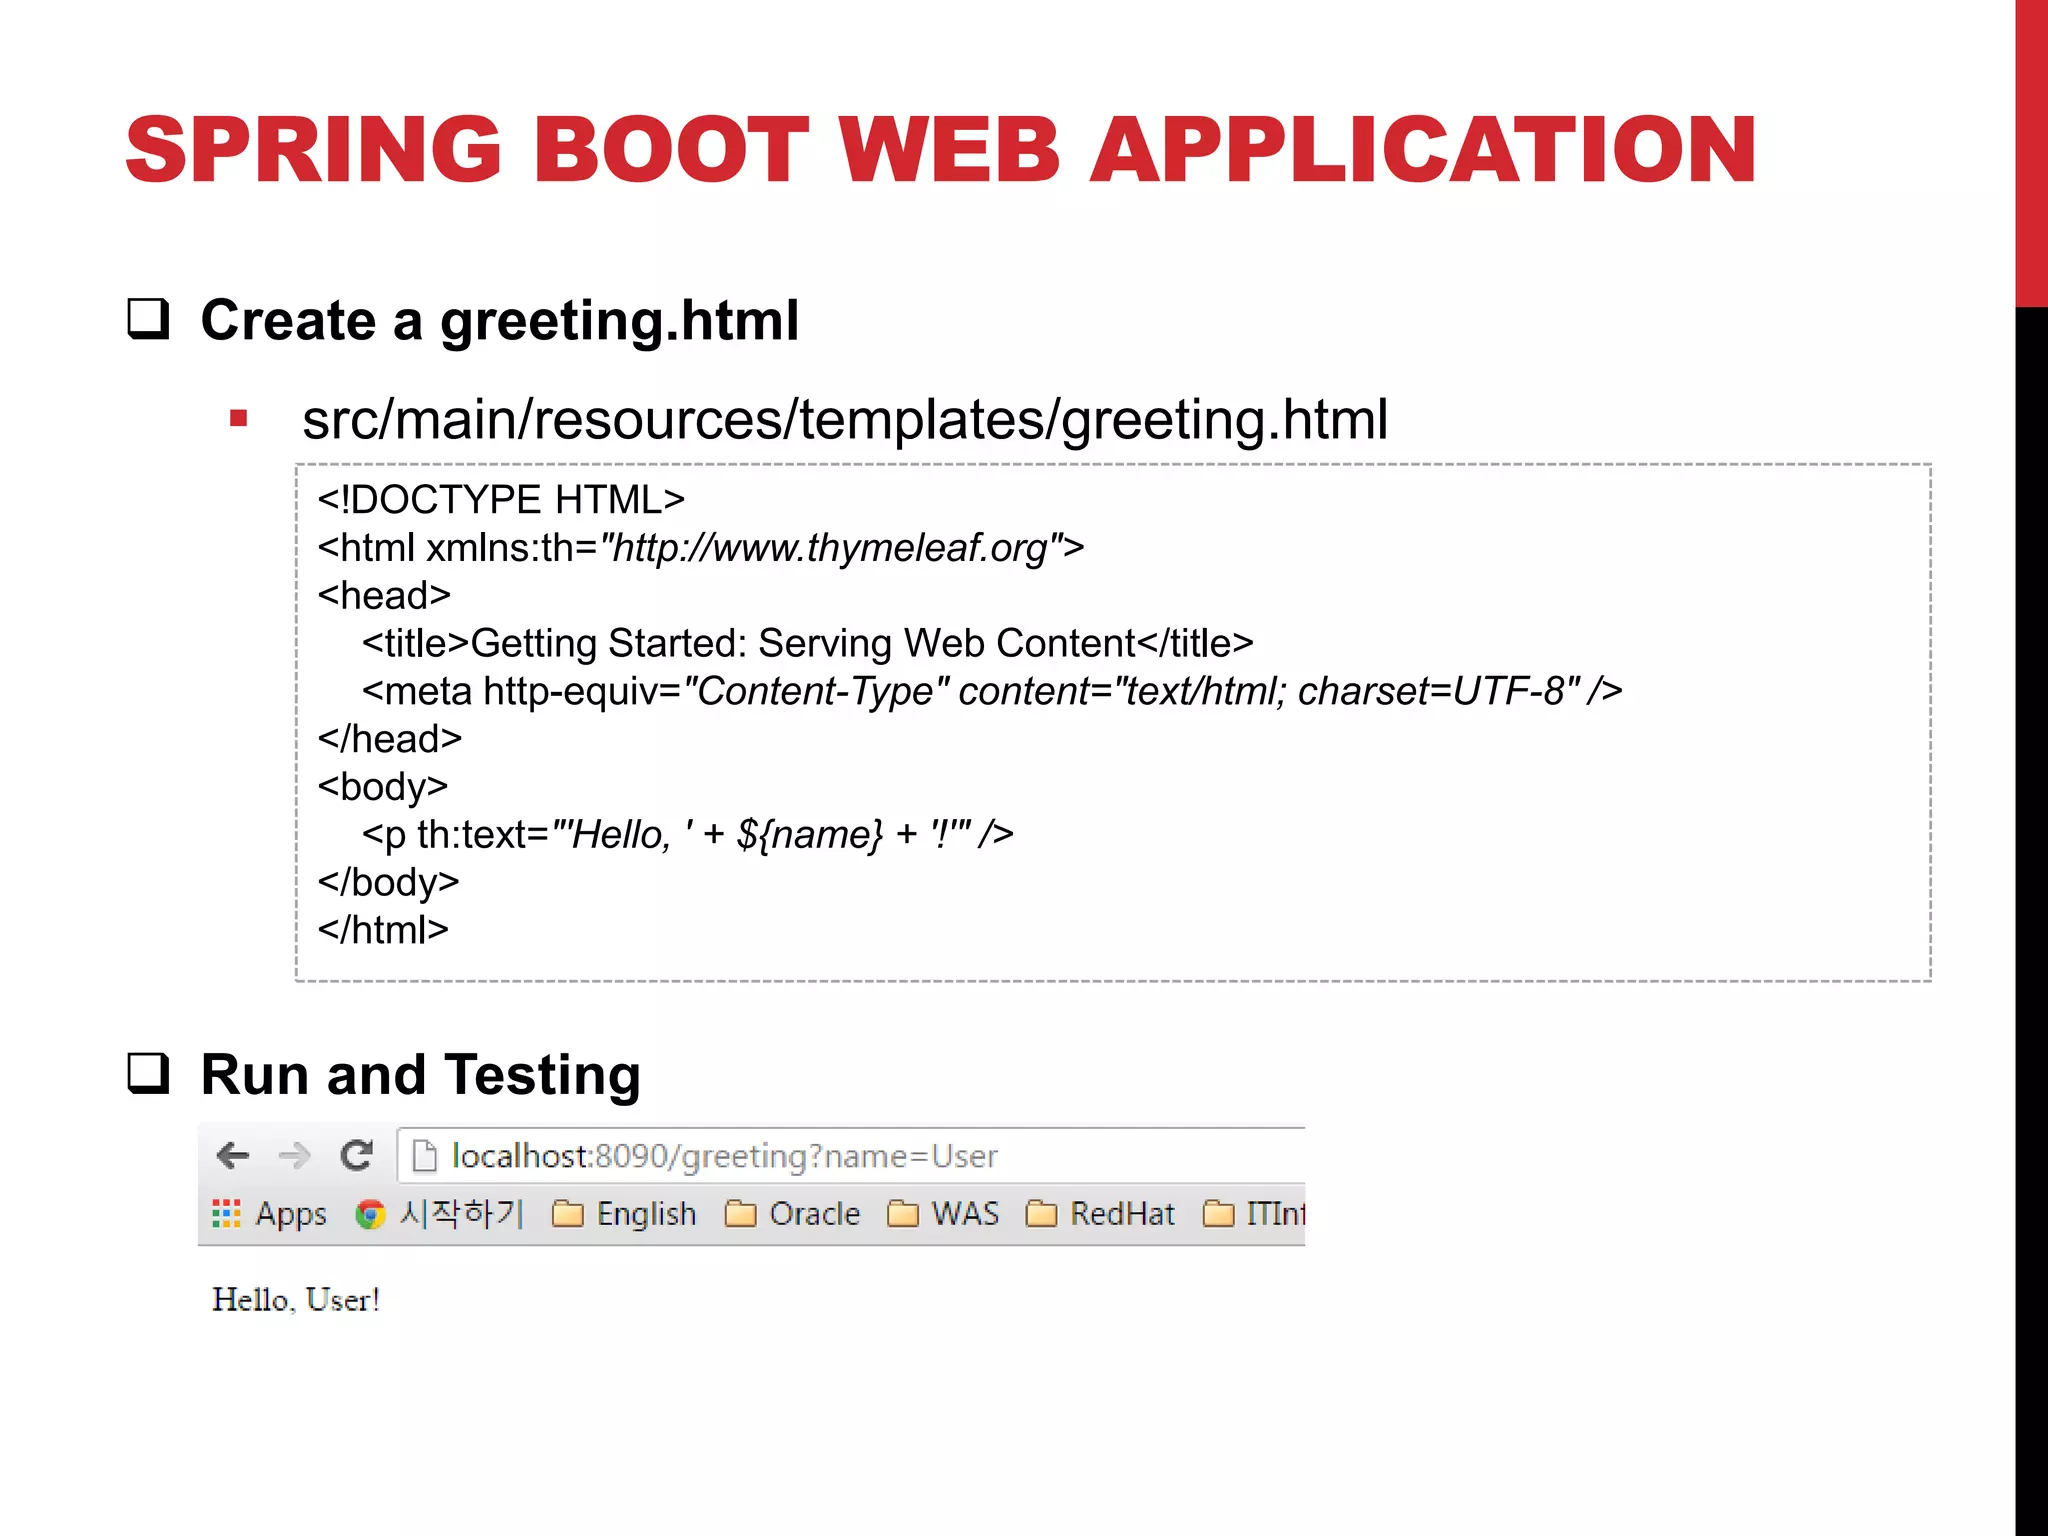Open the ITInf bookmarks folder
This screenshot has width=2048, height=1536.
coord(1255,1214)
